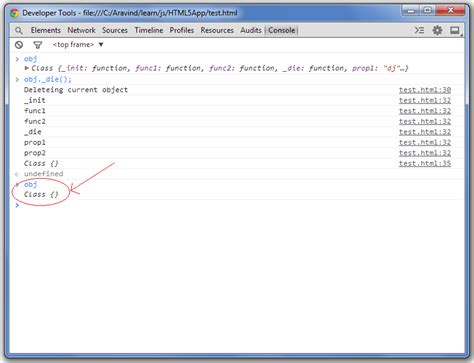Close the Developer Tools window
This screenshot has width=474, height=363.
(450, 11)
